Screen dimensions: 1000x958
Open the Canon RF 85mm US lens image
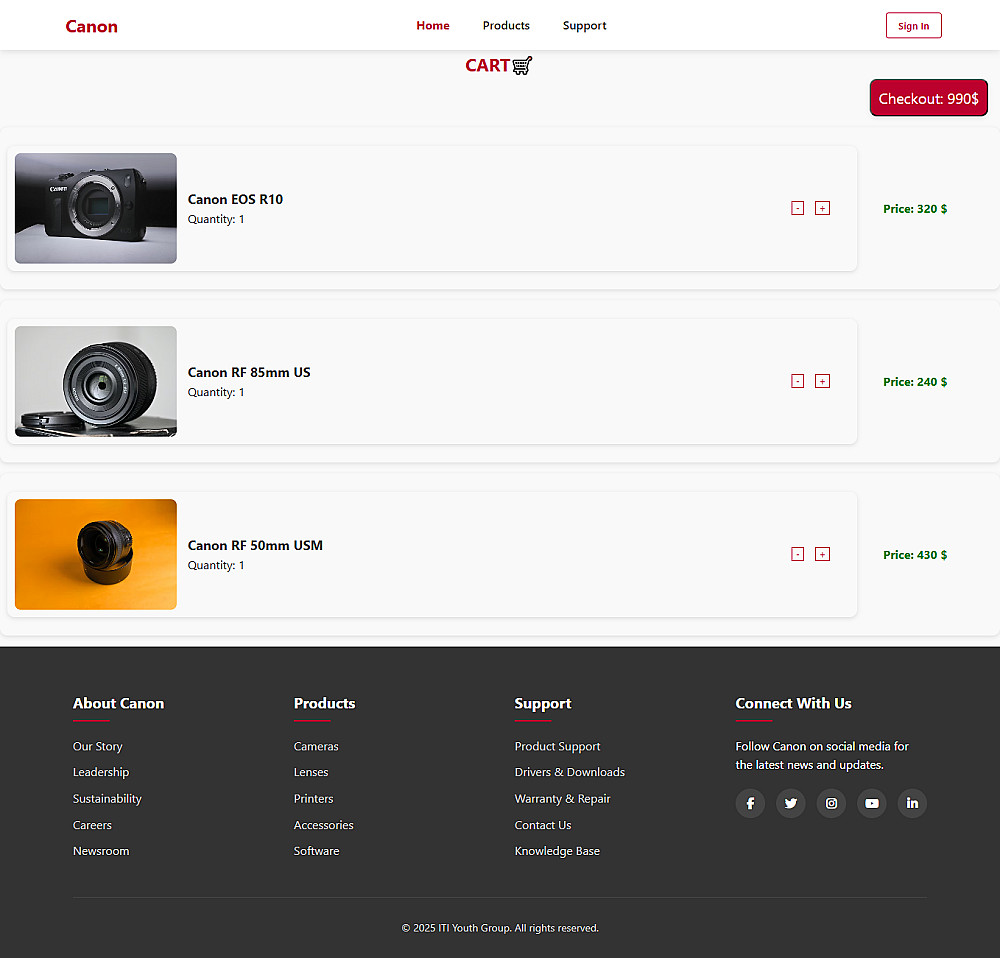pyautogui.click(x=96, y=381)
